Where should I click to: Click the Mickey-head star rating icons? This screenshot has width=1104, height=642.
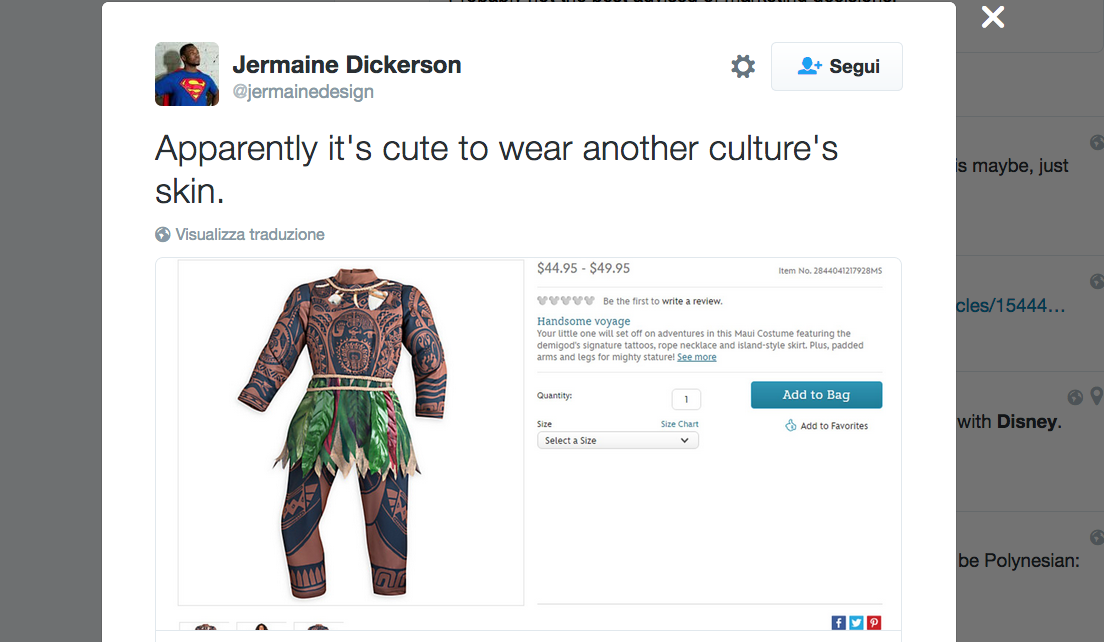click(x=566, y=301)
